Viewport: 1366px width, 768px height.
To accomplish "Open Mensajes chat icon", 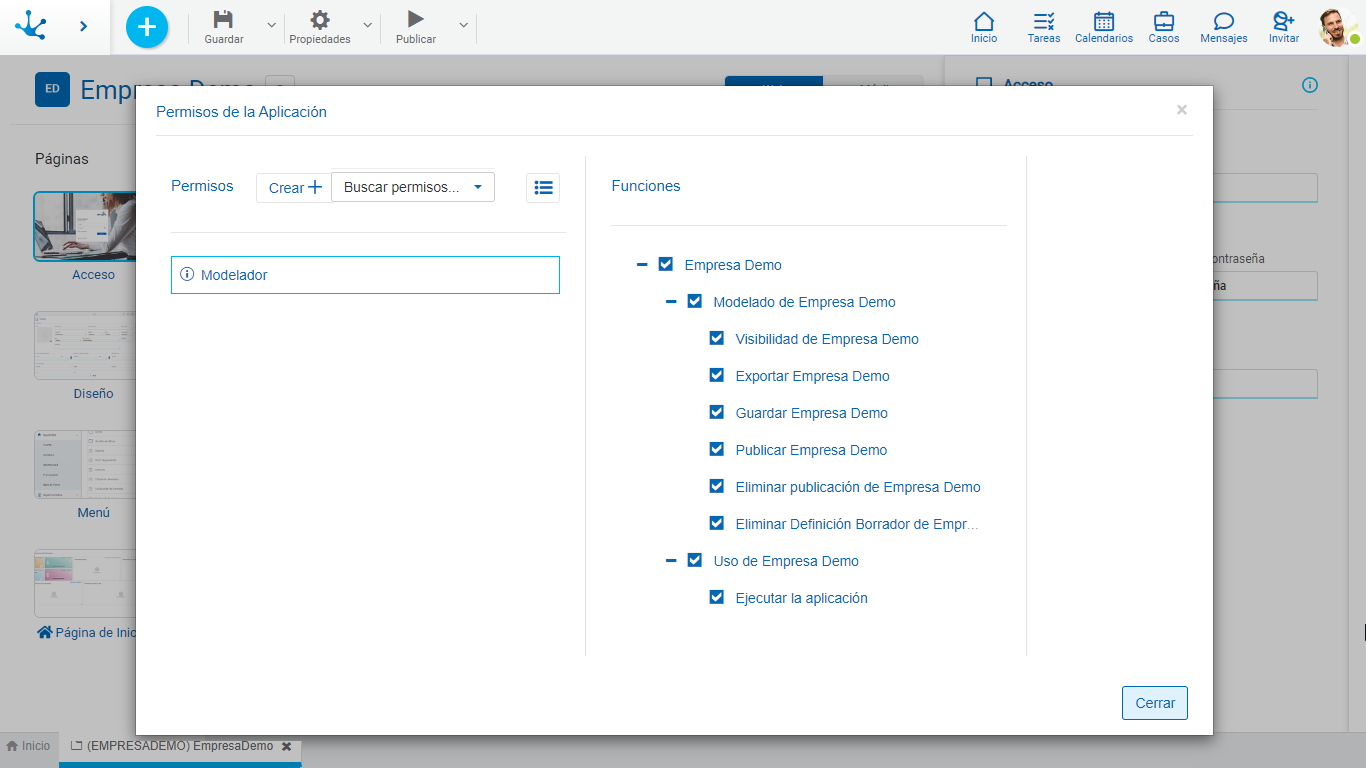I will pos(1224,21).
